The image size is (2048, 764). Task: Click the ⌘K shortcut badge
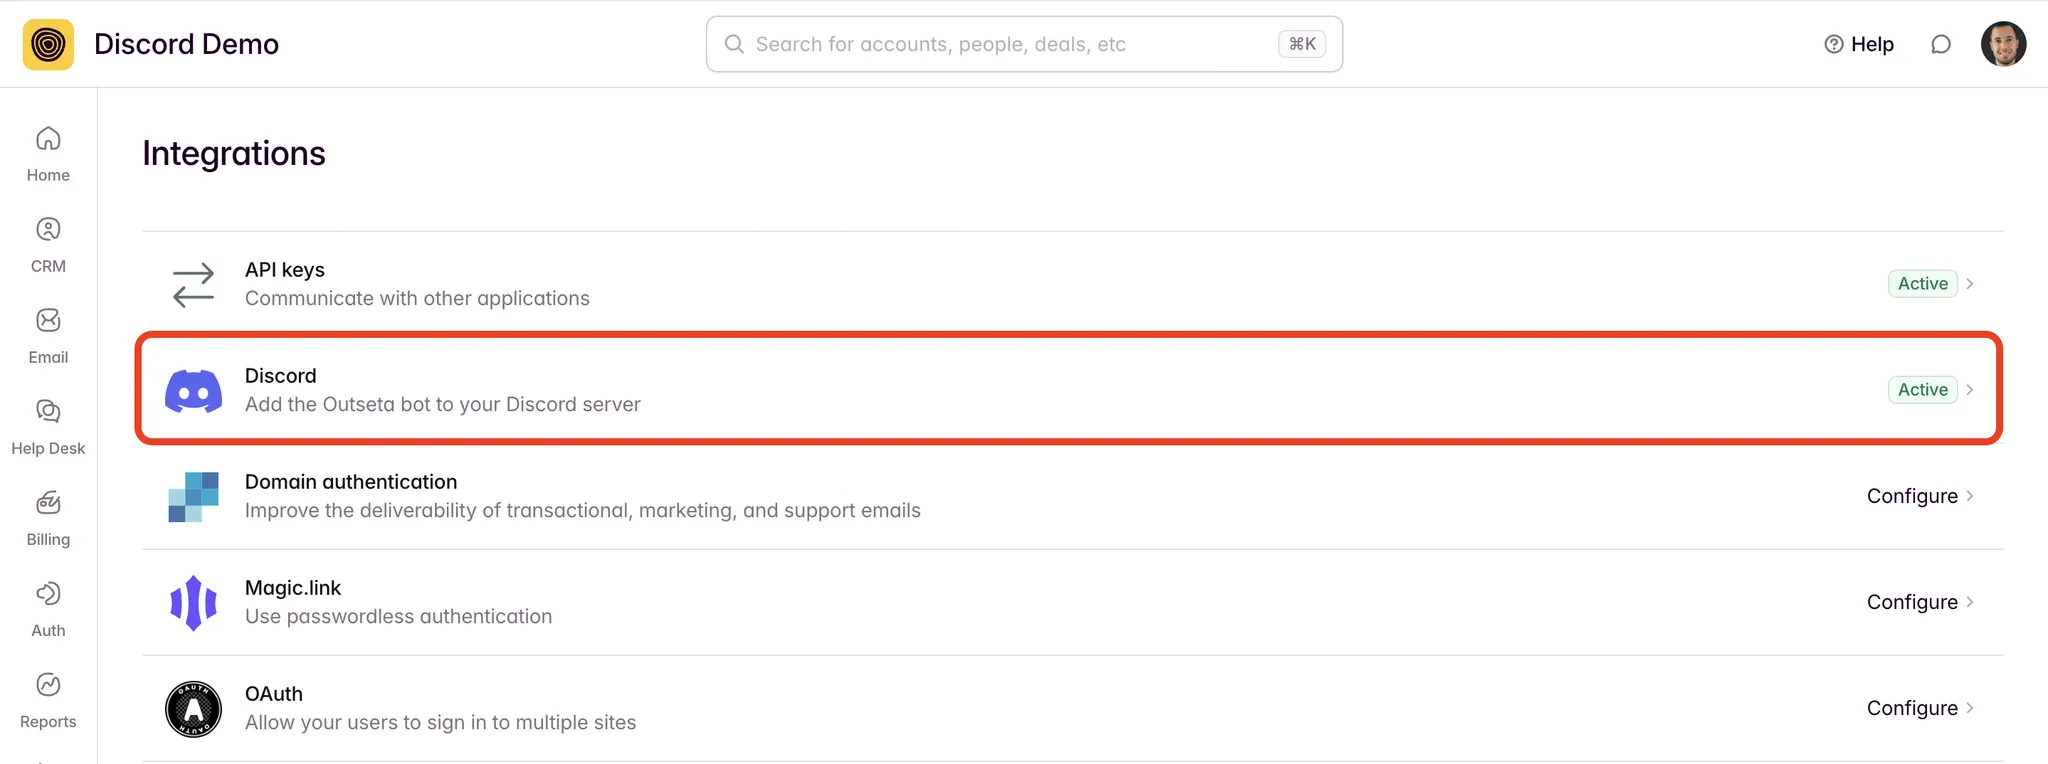1302,44
